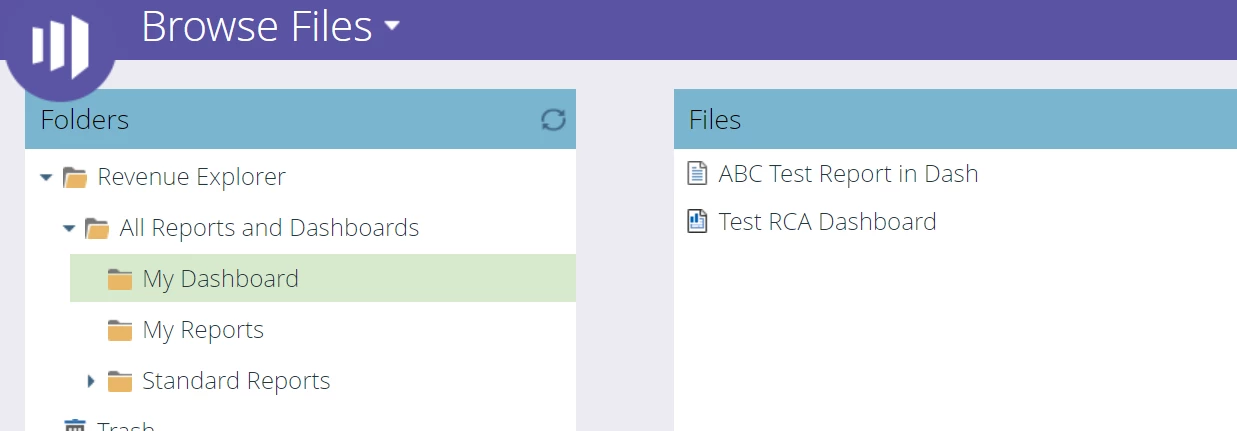Image resolution: width=1237 pixels, height=431 pixels.
Task: Click the ABC Test Report document icon
Action: (697, 174)
